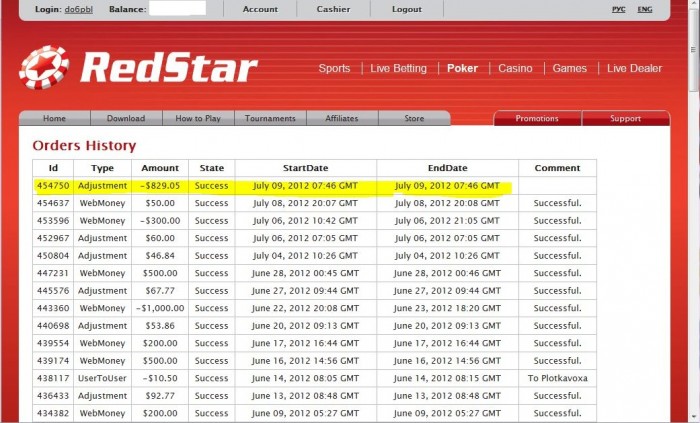
Task: Click the $53.86 amount cell
Action: (x=160, y=326)
